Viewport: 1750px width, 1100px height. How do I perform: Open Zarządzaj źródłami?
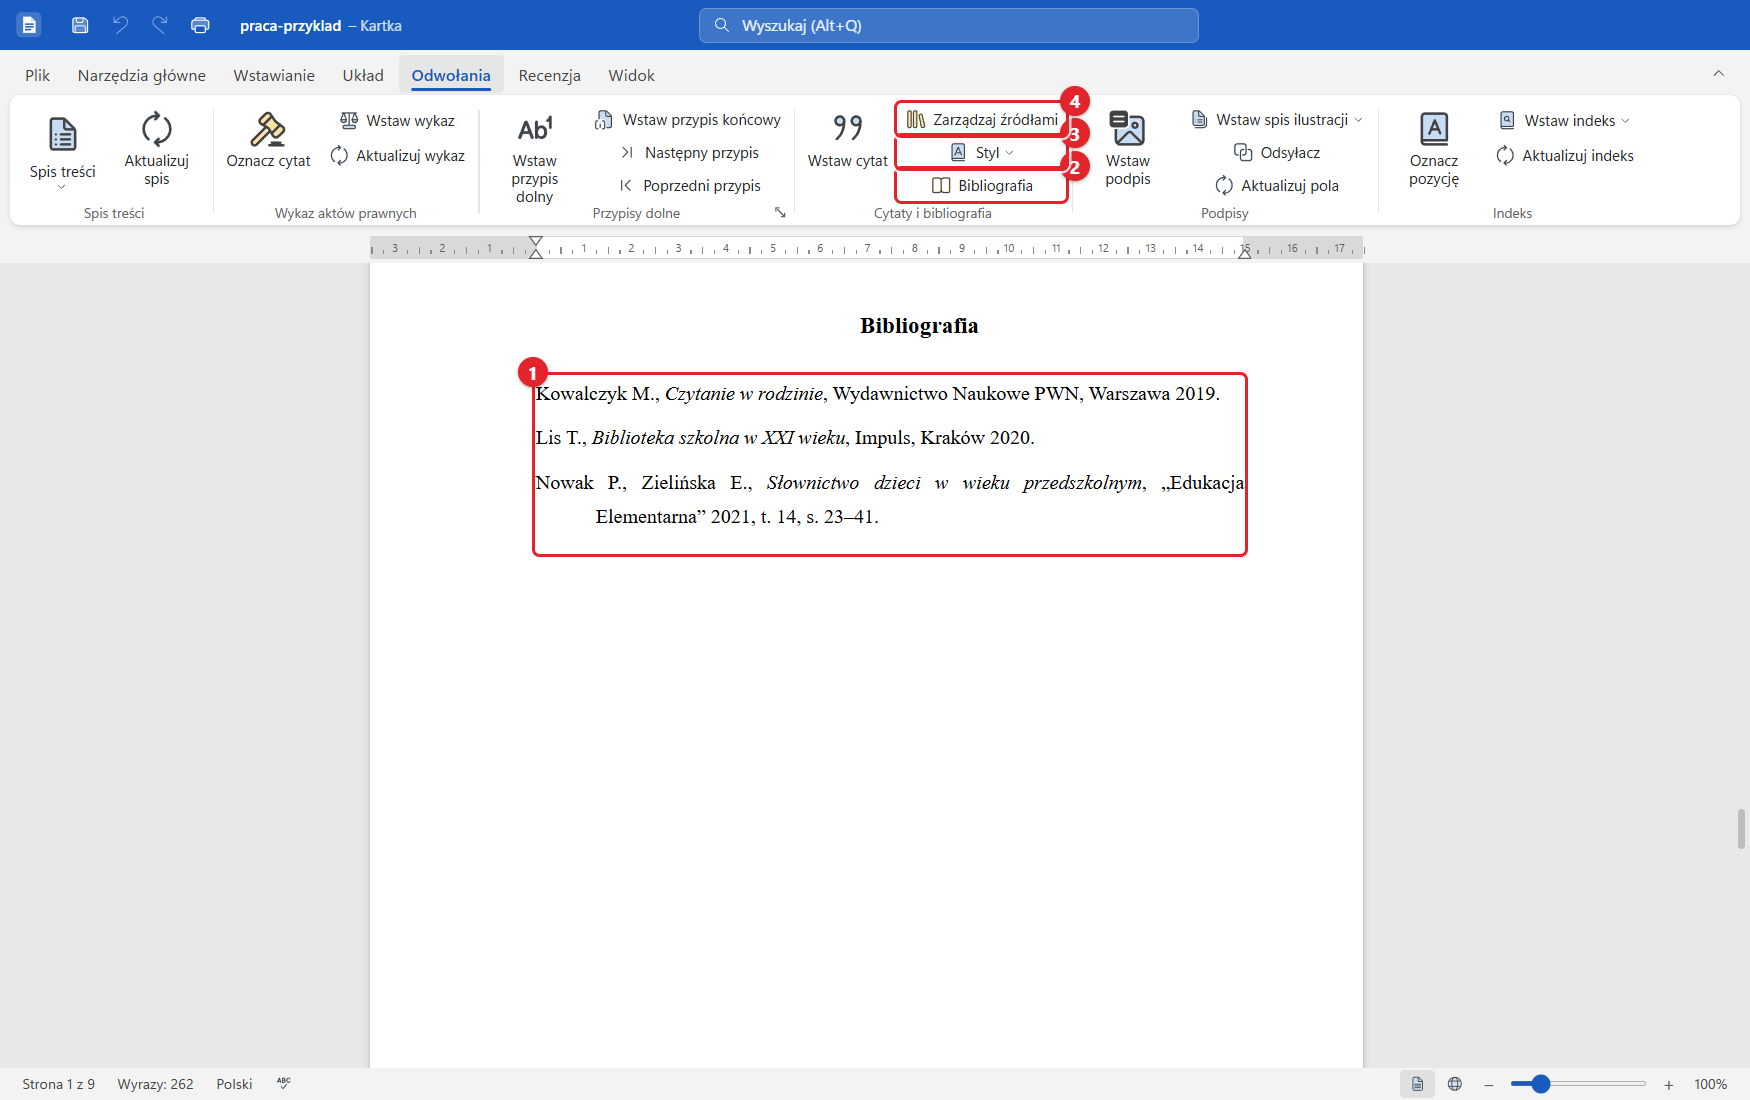click(x=982, y=120)
